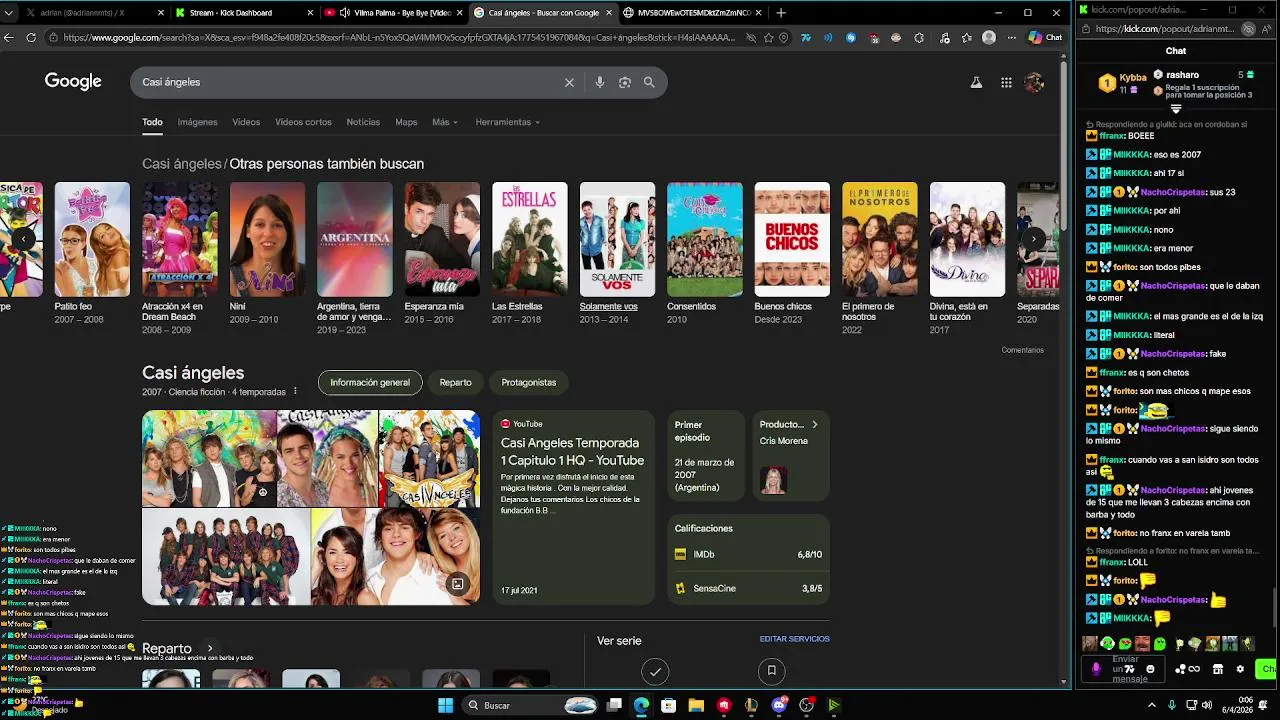
Task: Open Edge settings and more menu
Action: pyautogui.click(x=1012, y=38)
